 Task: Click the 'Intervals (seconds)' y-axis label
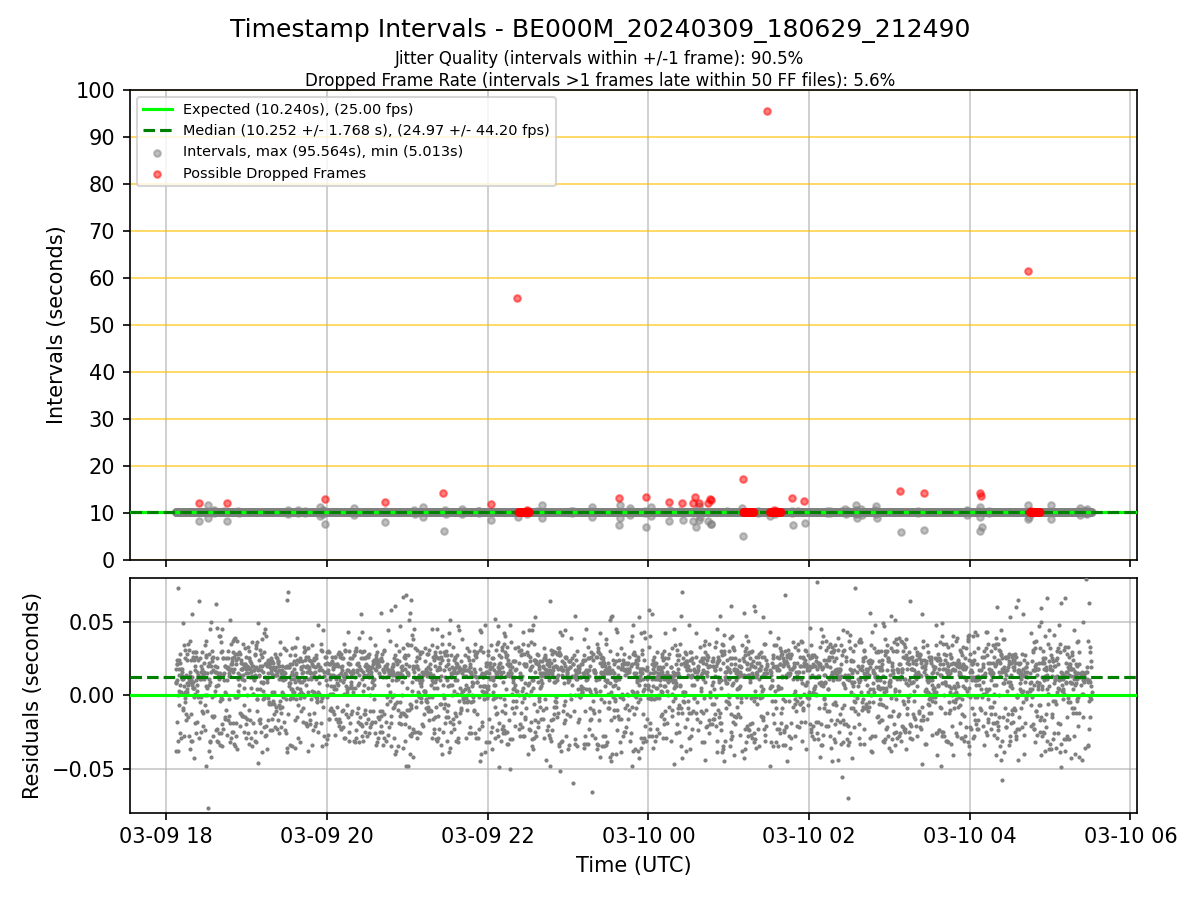pyautogui.click(x=56, y=325)
